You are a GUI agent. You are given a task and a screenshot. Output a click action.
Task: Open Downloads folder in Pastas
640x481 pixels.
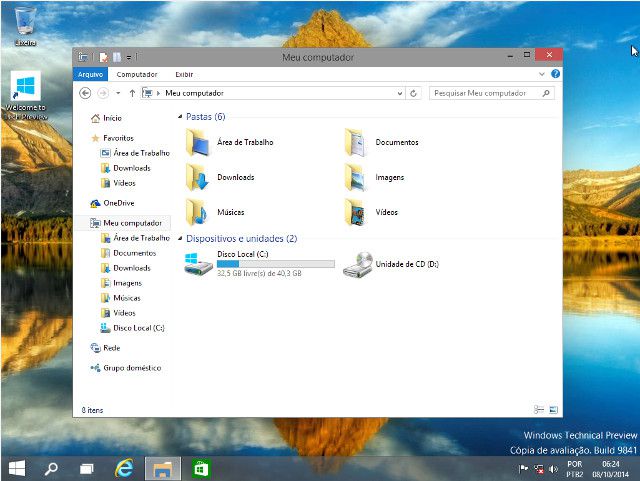(x=220, y=177)
